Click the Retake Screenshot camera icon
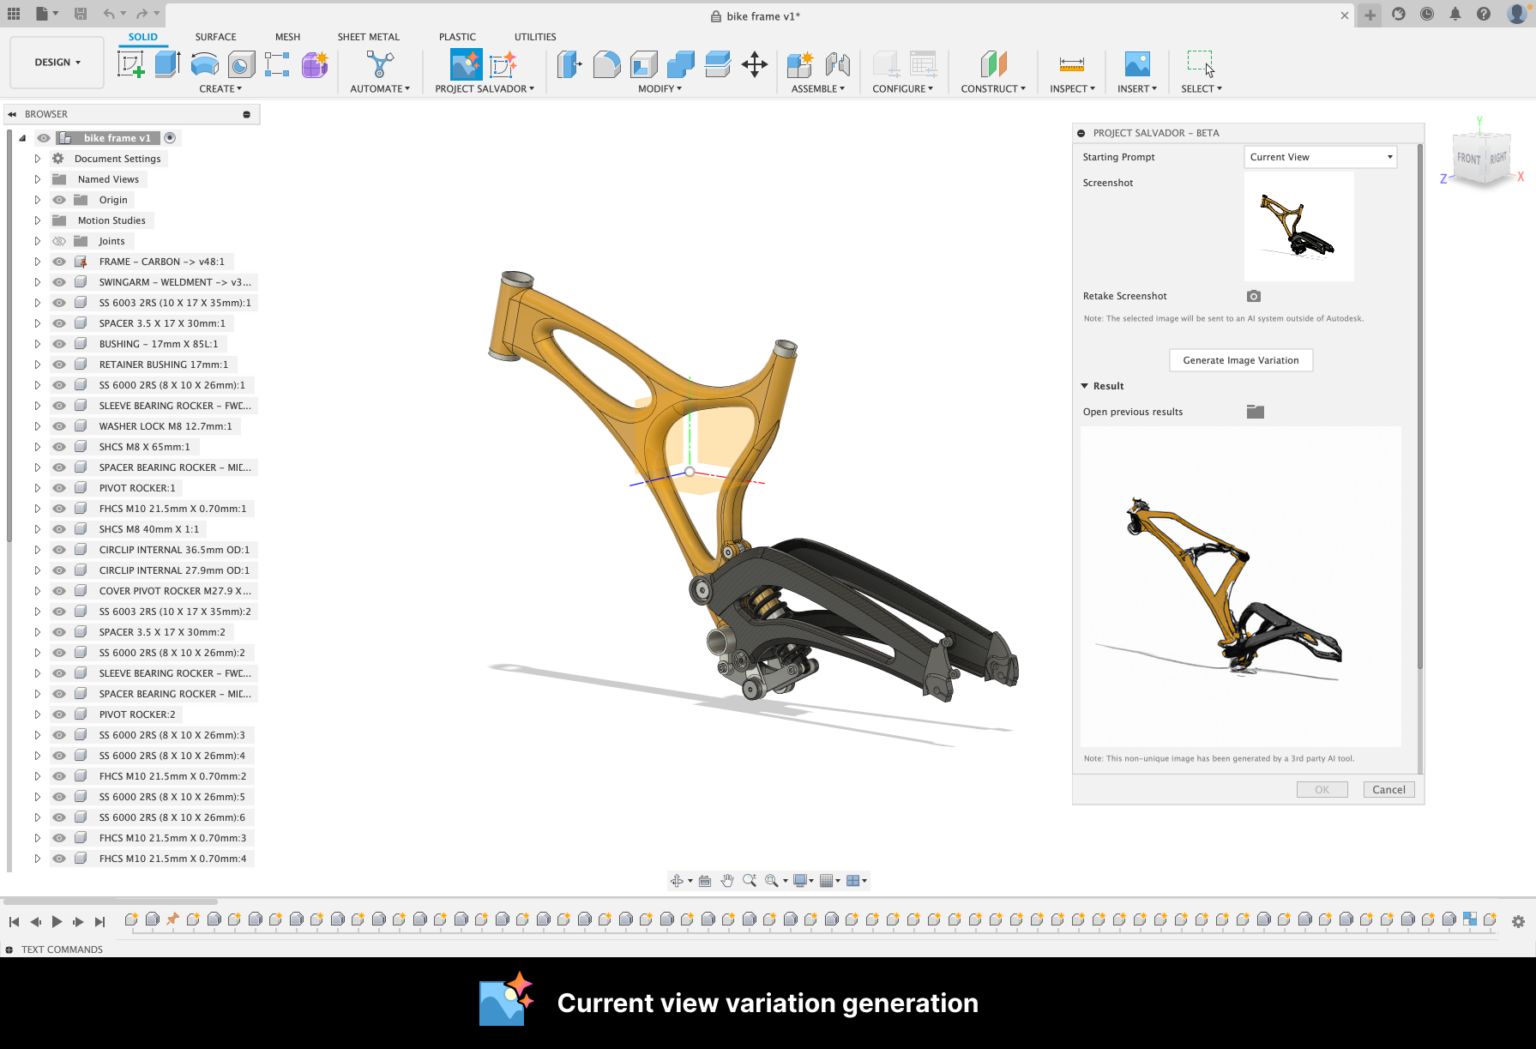The width and height of the screenshot is (1536, 1049). point(1253,296)
